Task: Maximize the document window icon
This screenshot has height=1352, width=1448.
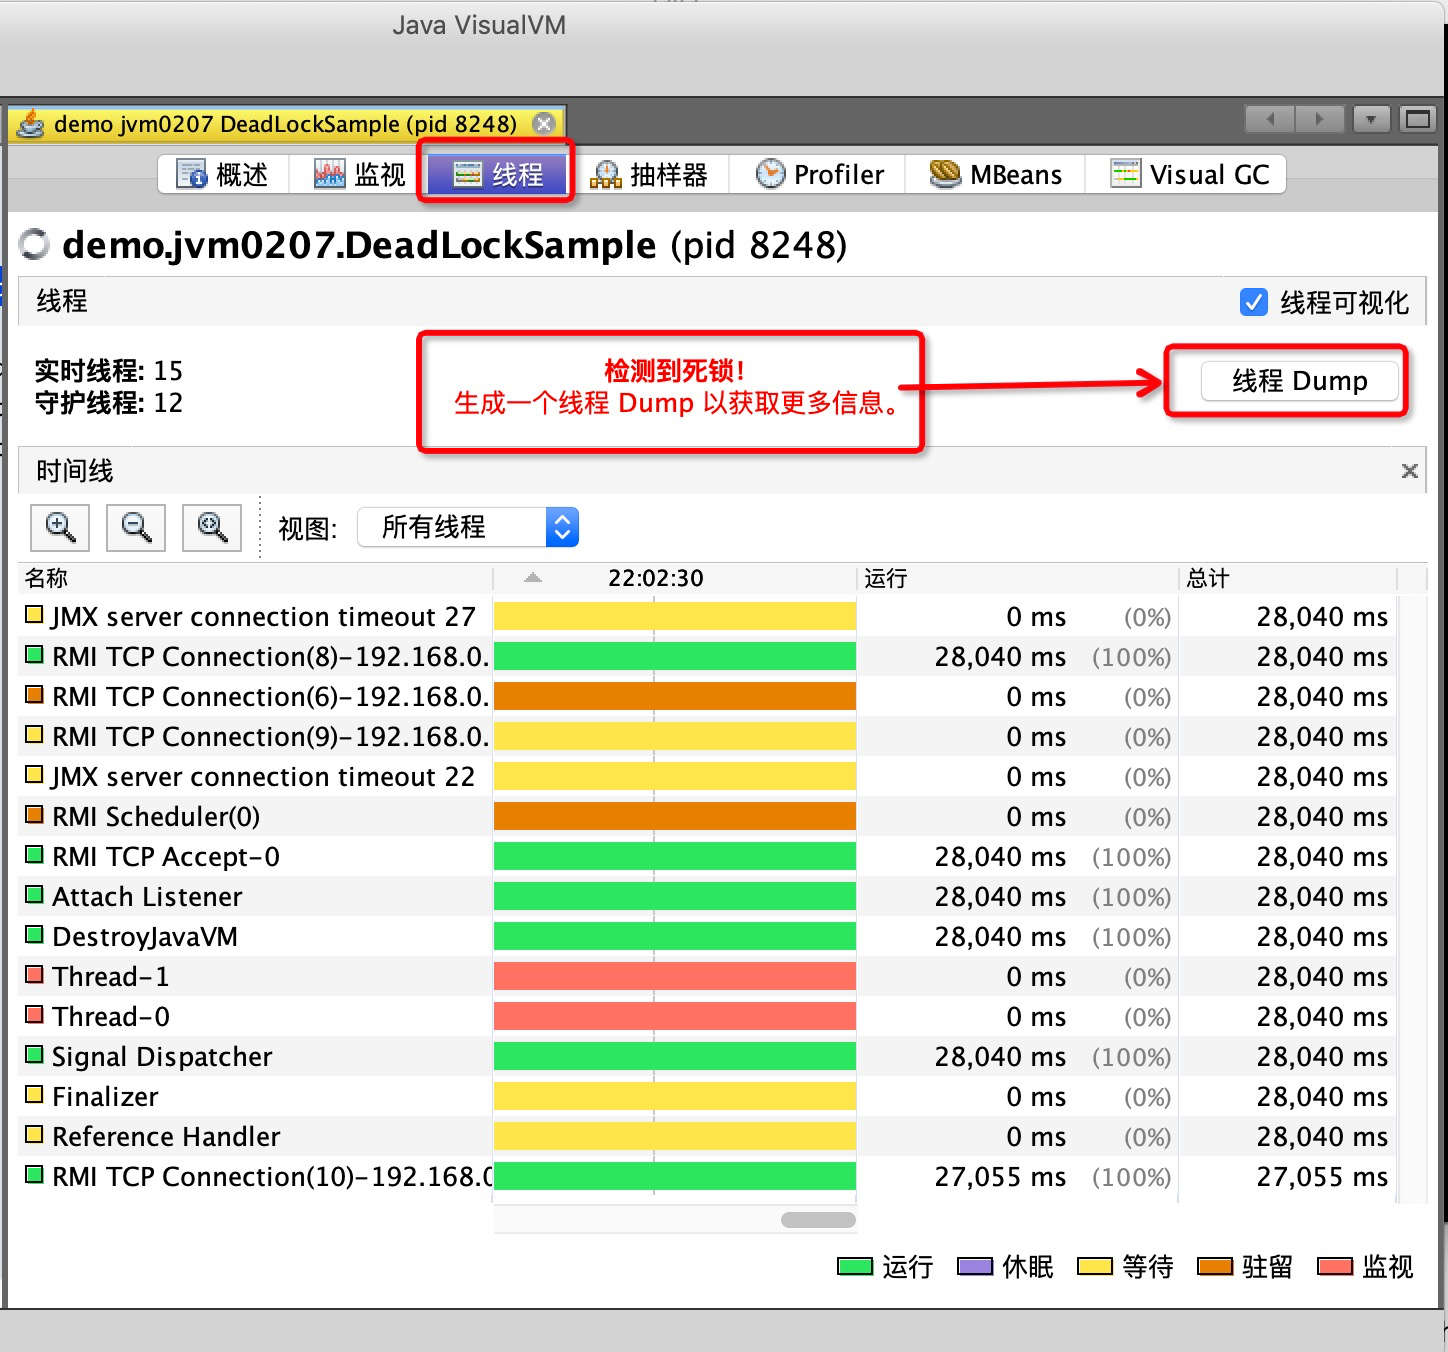Action: [1417, 119]
